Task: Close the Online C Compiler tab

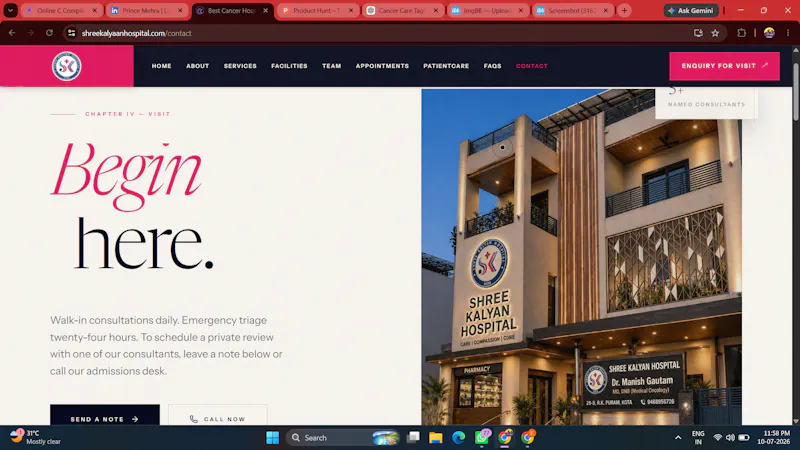Action: [x=94, y=11]
